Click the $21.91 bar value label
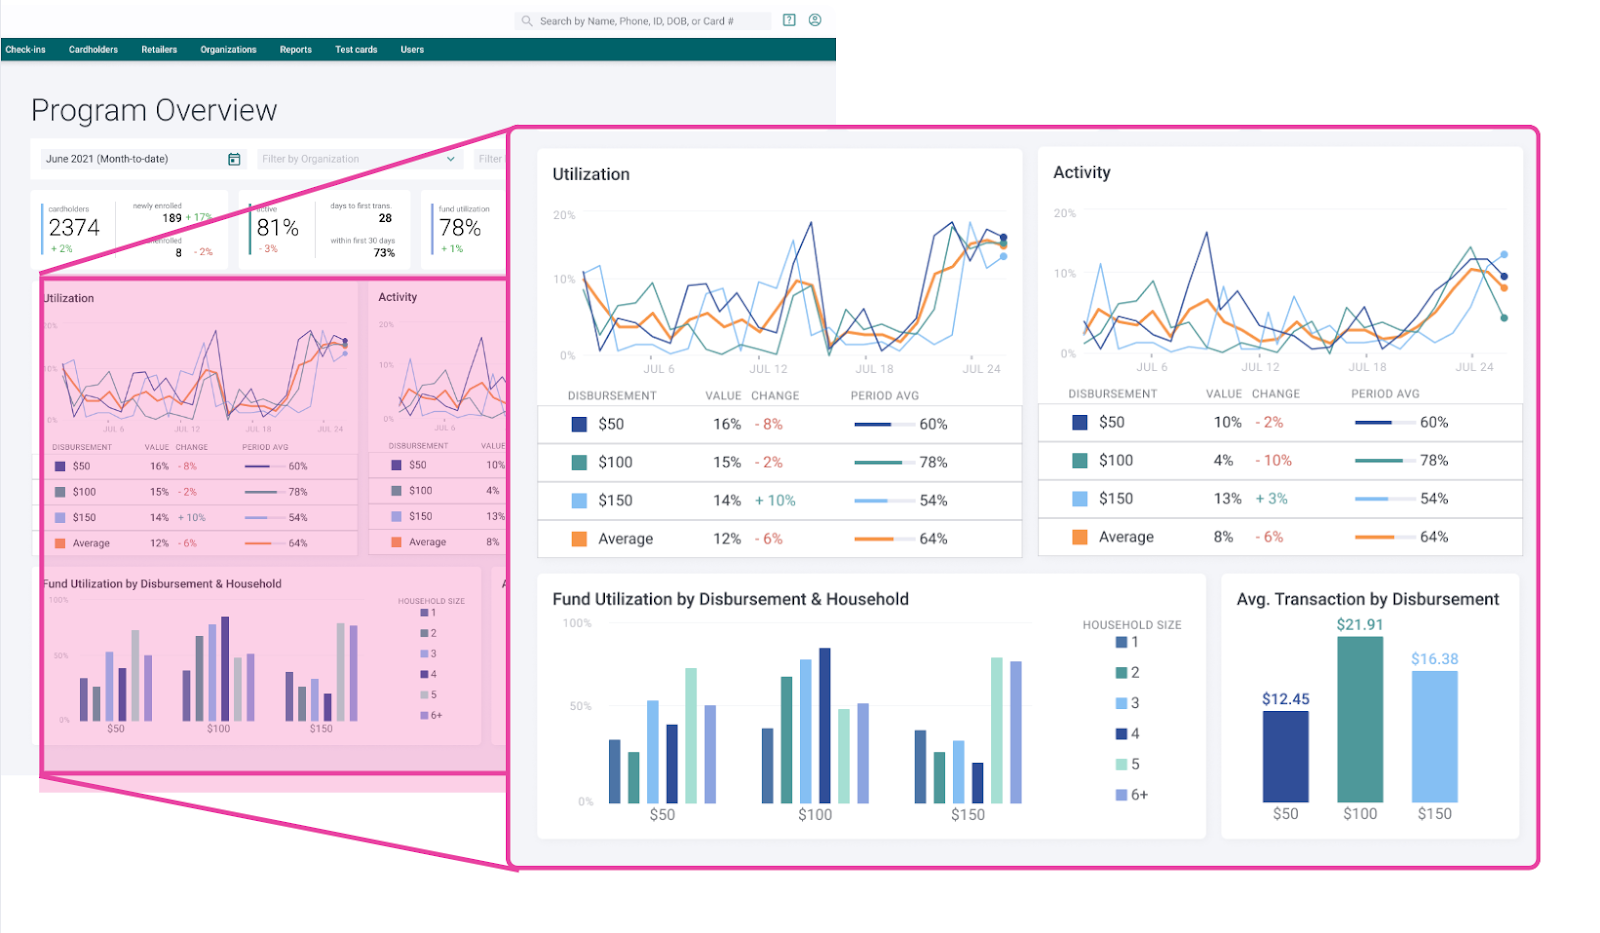The height and width of the screenshot is (933, 1600). pyautogui.click(x=1360, y=625)
